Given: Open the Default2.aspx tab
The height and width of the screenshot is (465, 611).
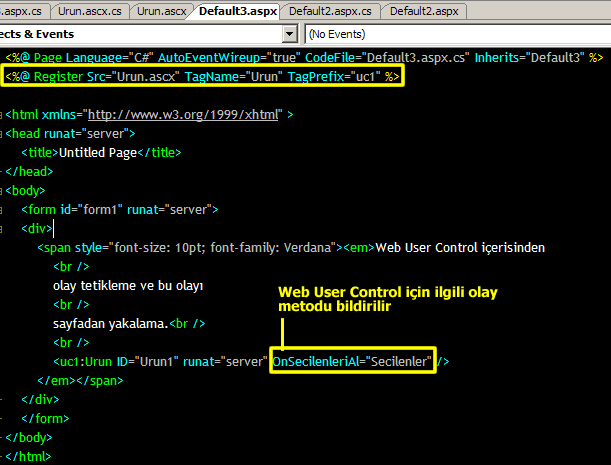Looking at the screenshot, I should (x=423, y=11).
